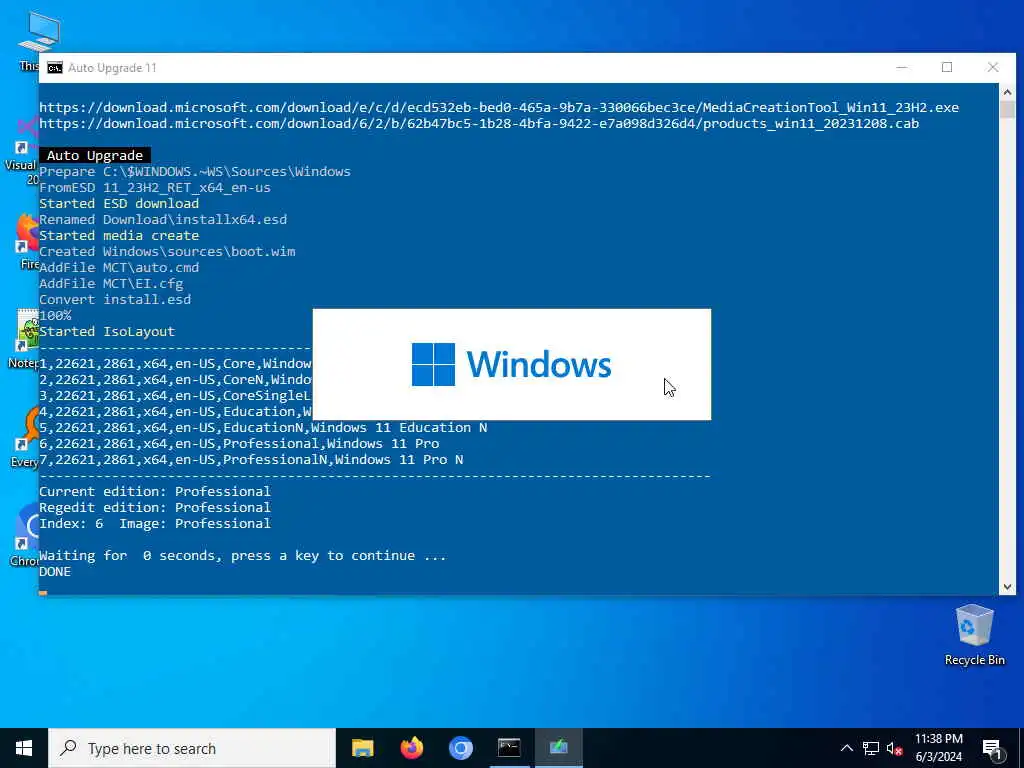Click the Professional Windows 11 Pro row
The height and width of the screenshot is (768, 1024).
(239, 443)
